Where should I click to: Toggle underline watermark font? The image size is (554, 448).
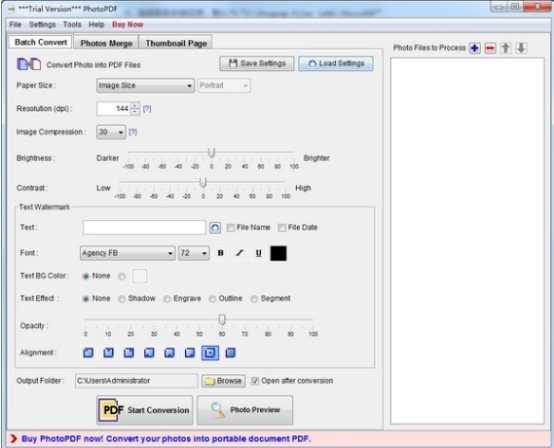click(x=259, y=253)
